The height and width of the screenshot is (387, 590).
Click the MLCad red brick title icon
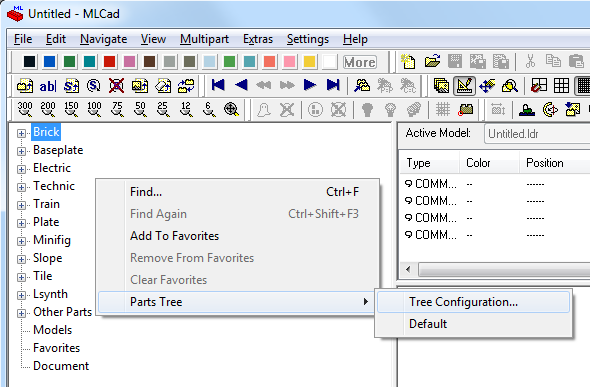click(15, 14)
